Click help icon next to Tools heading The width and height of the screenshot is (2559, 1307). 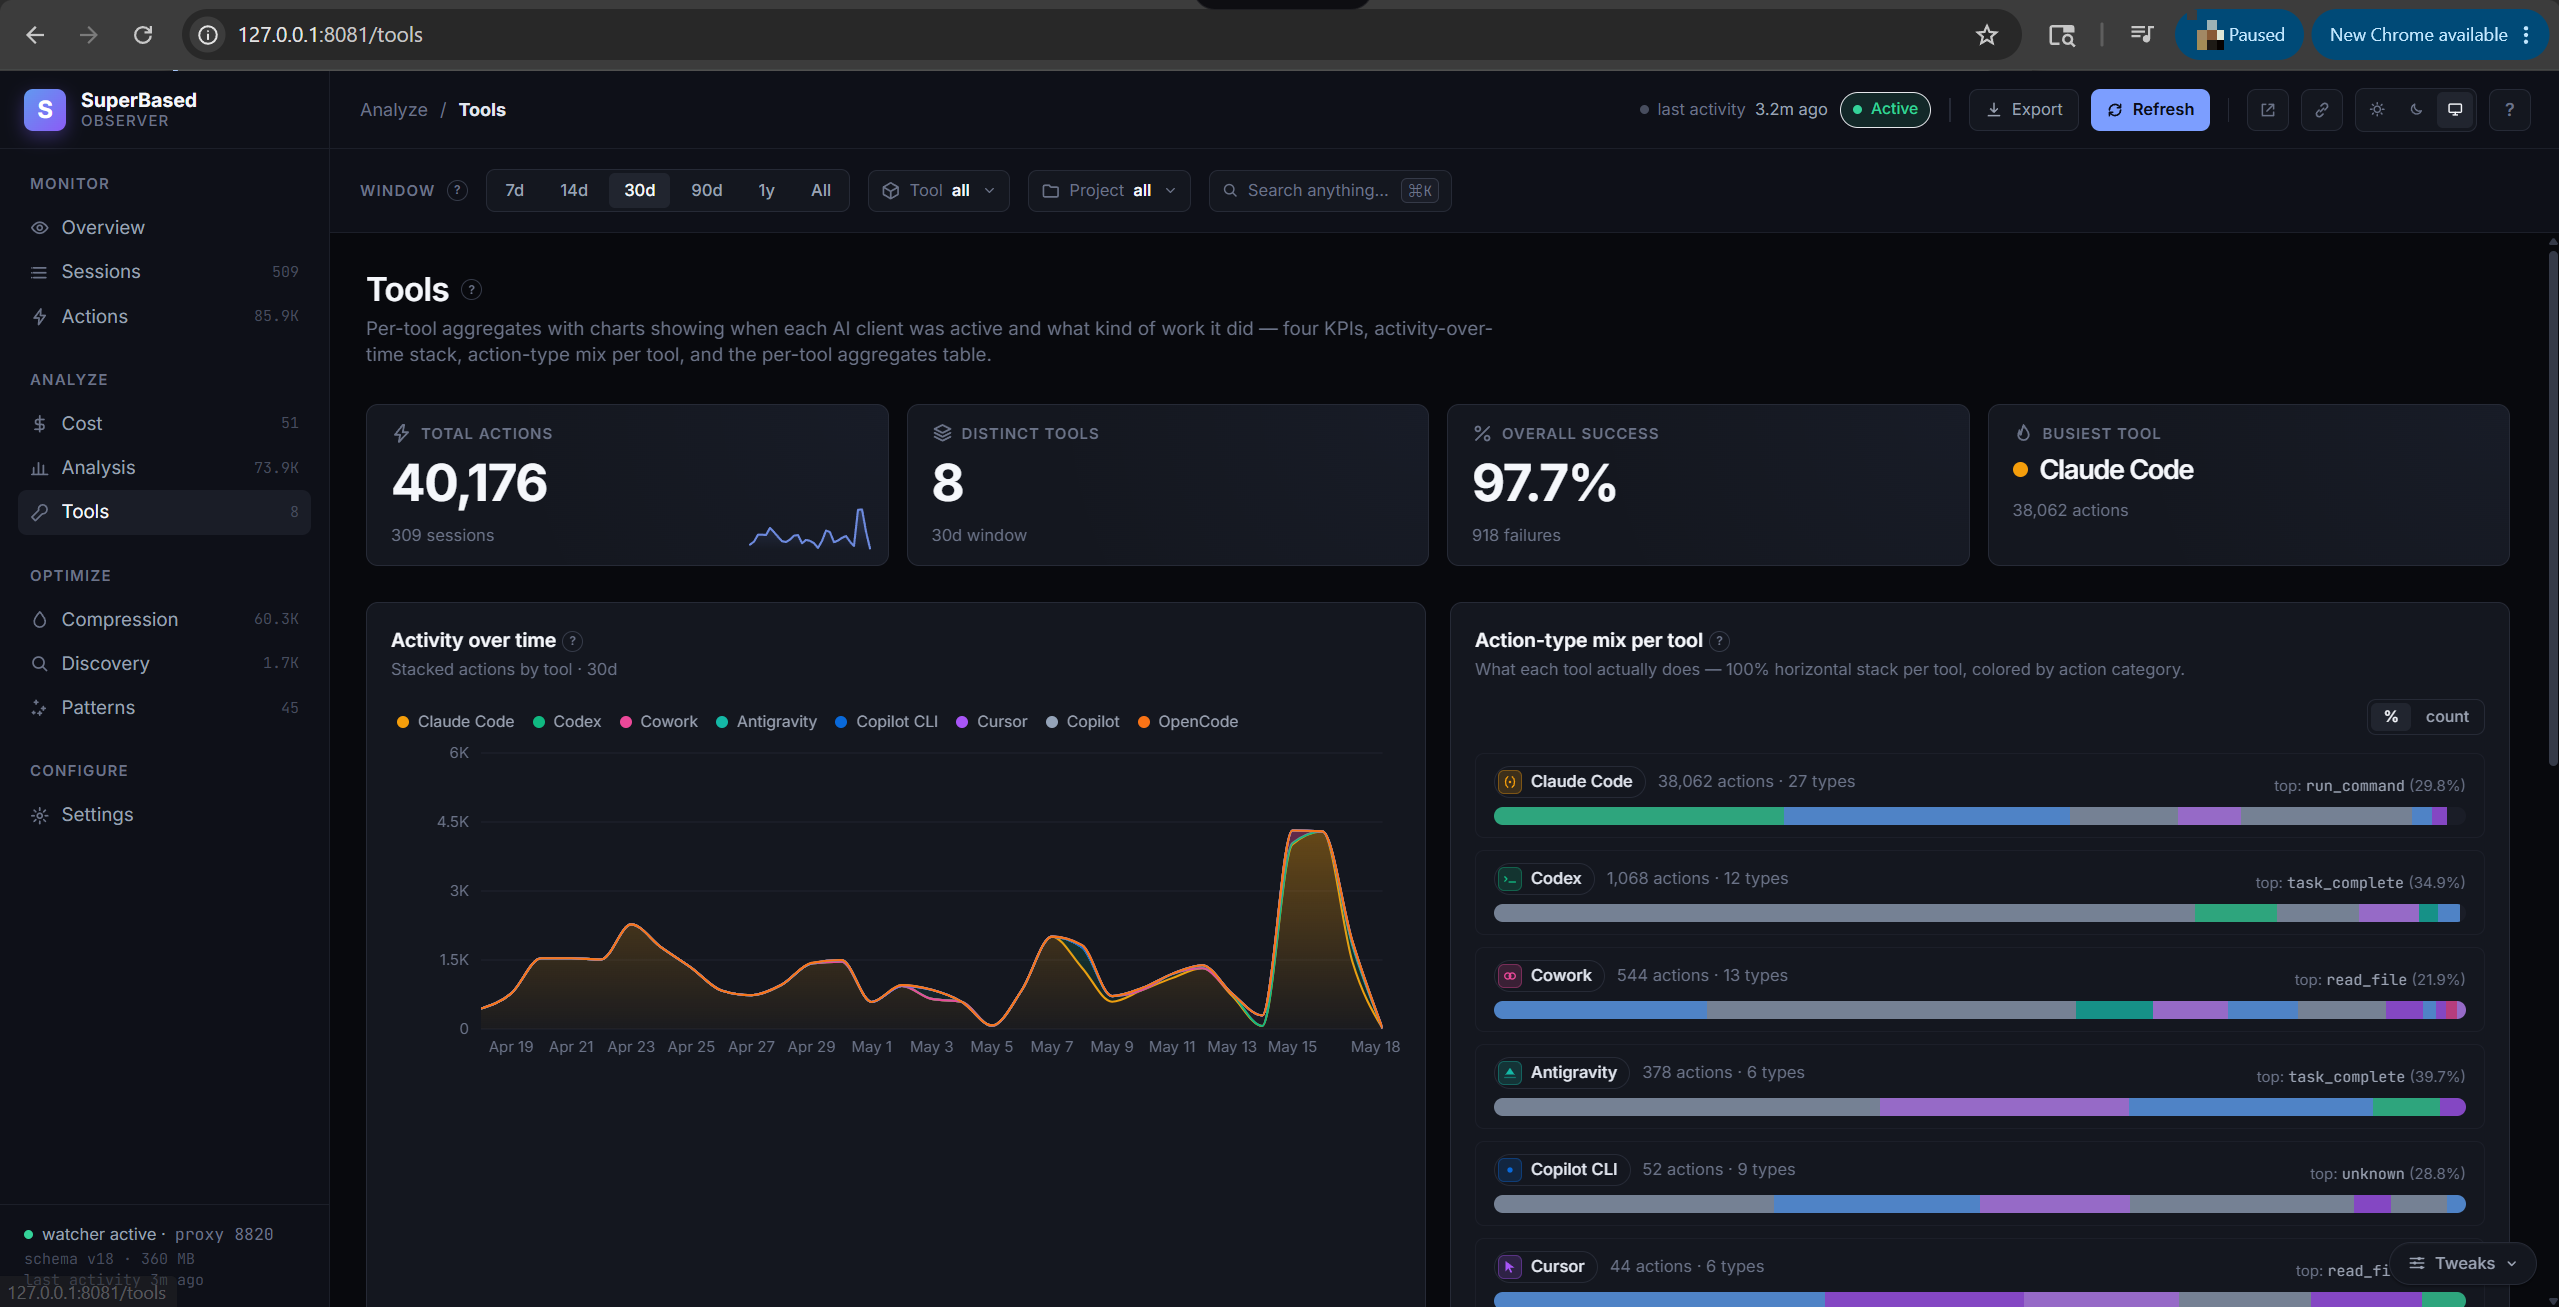[x=472, y=289]
